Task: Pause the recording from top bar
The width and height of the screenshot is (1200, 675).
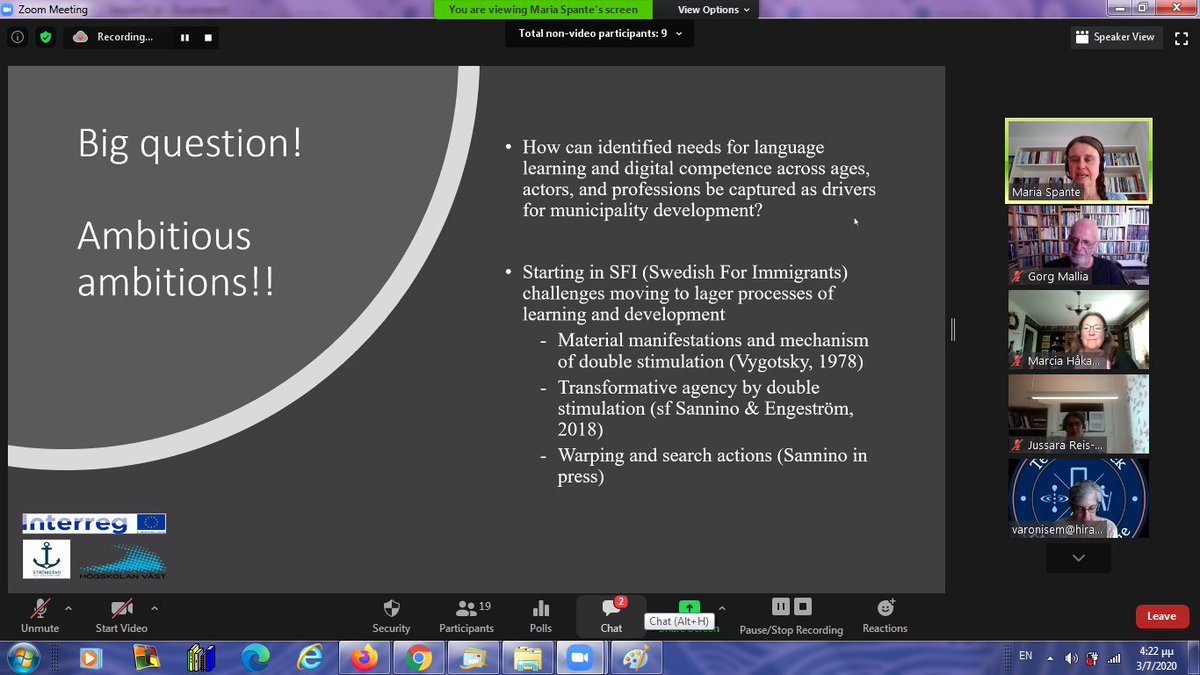Action: pos(185,37)
